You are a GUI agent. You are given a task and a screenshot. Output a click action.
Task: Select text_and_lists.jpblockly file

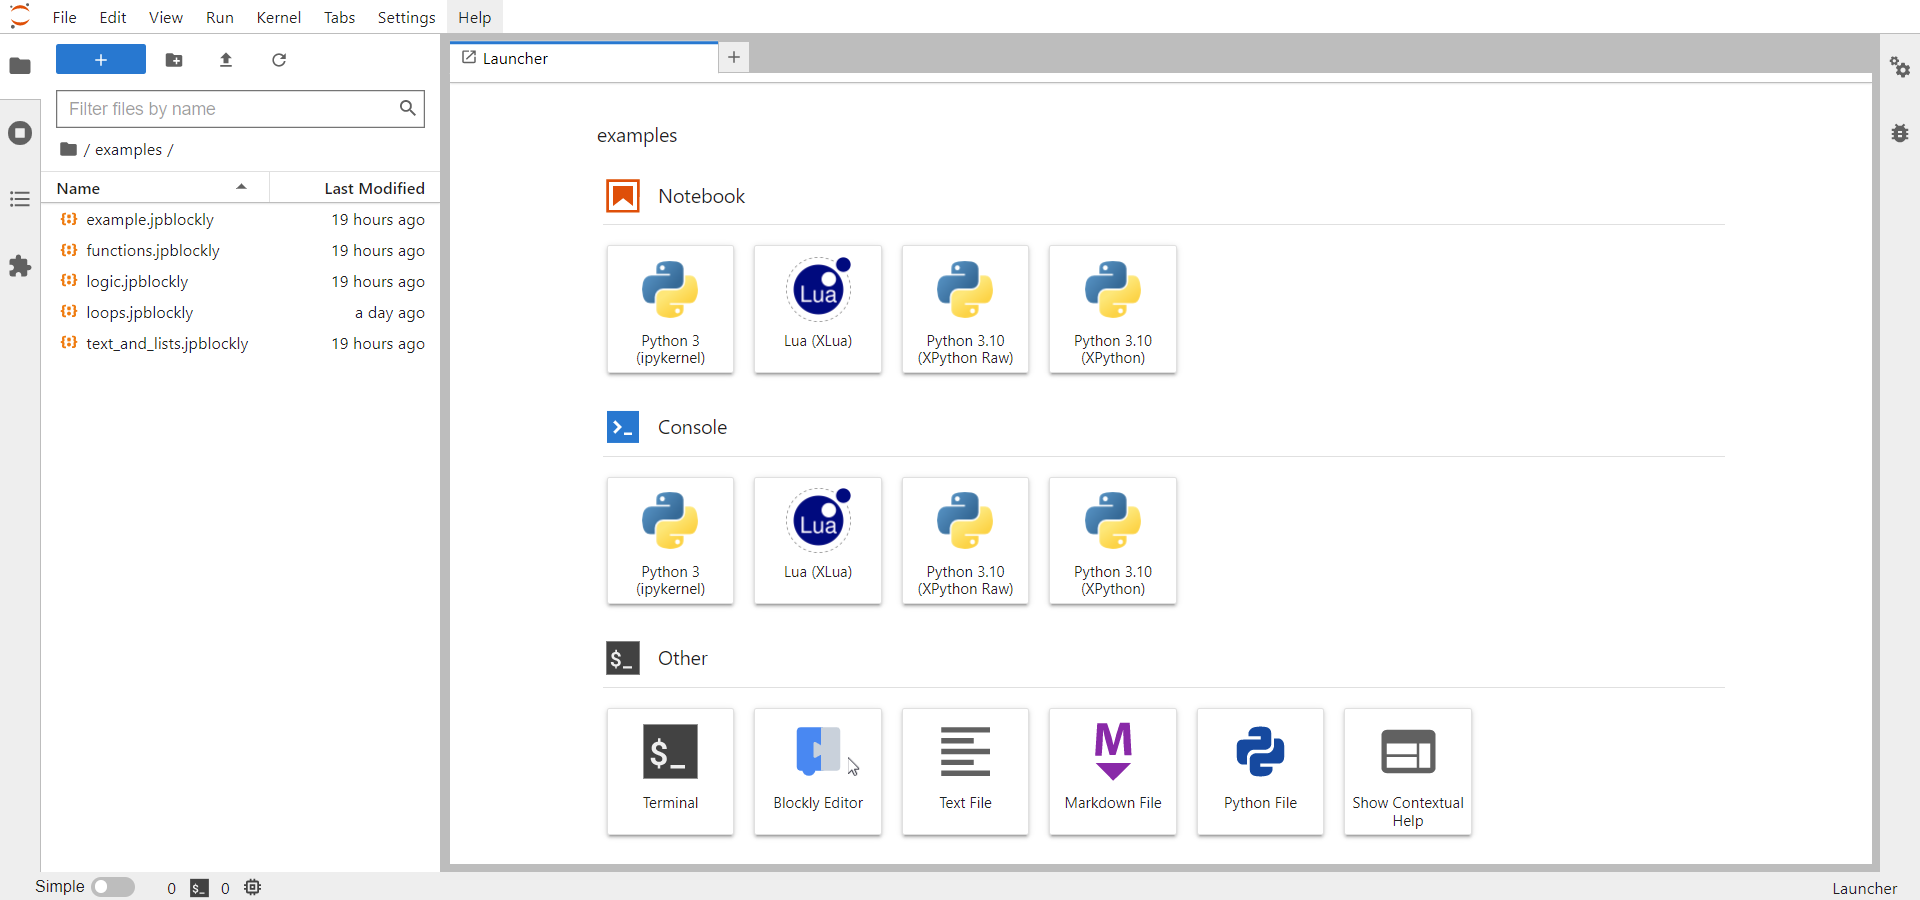240,343
